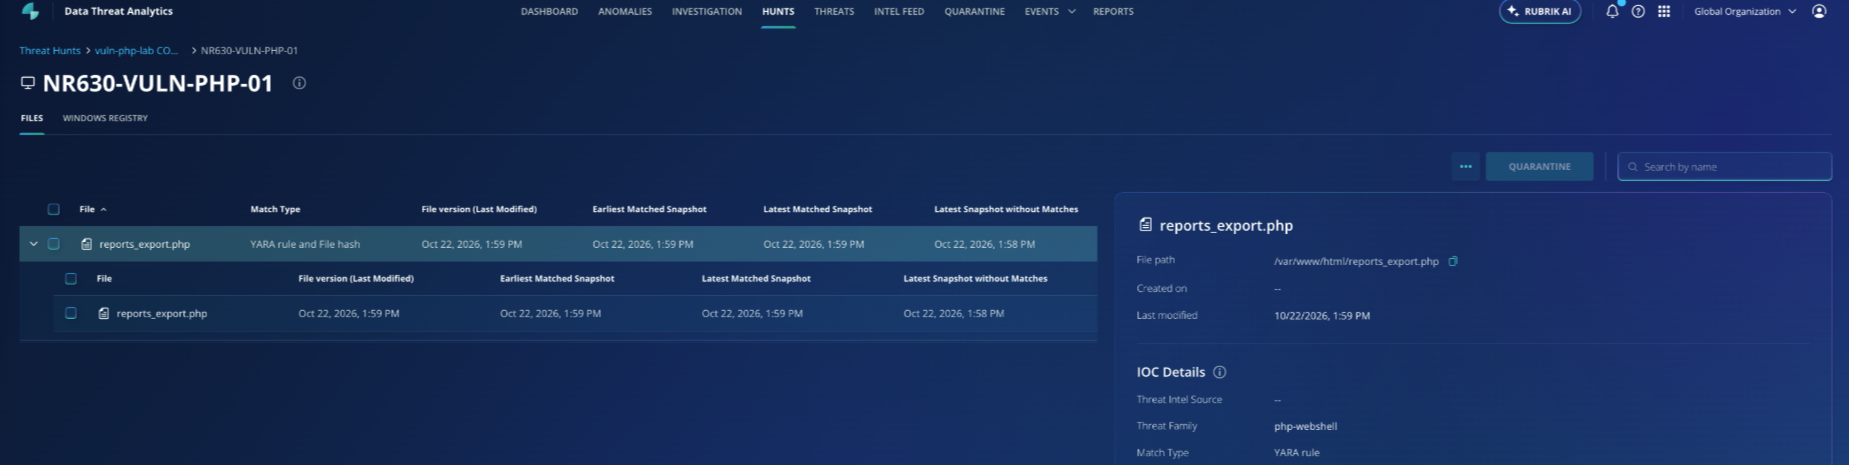Select the Hunts tab
This screenshot has height=465, width=1849.
(x=778, y=12)
